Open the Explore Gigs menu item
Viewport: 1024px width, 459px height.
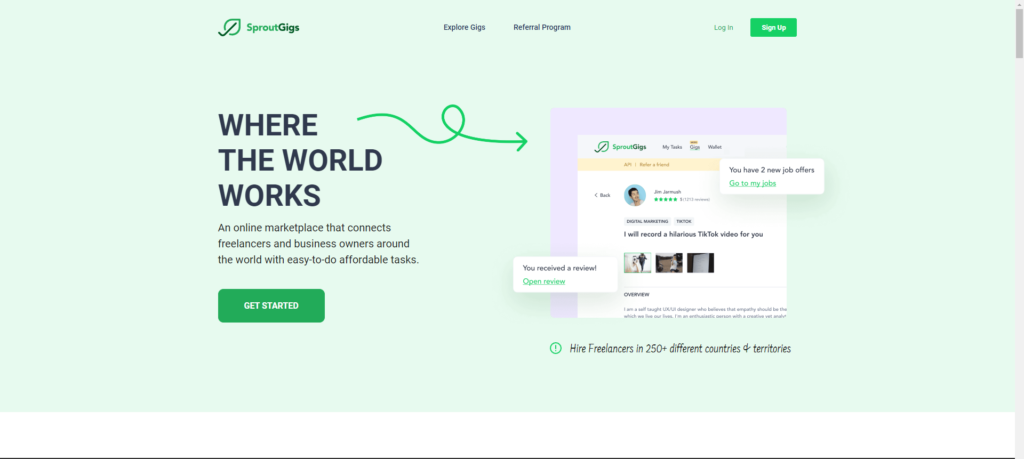[x=464, y=27]
